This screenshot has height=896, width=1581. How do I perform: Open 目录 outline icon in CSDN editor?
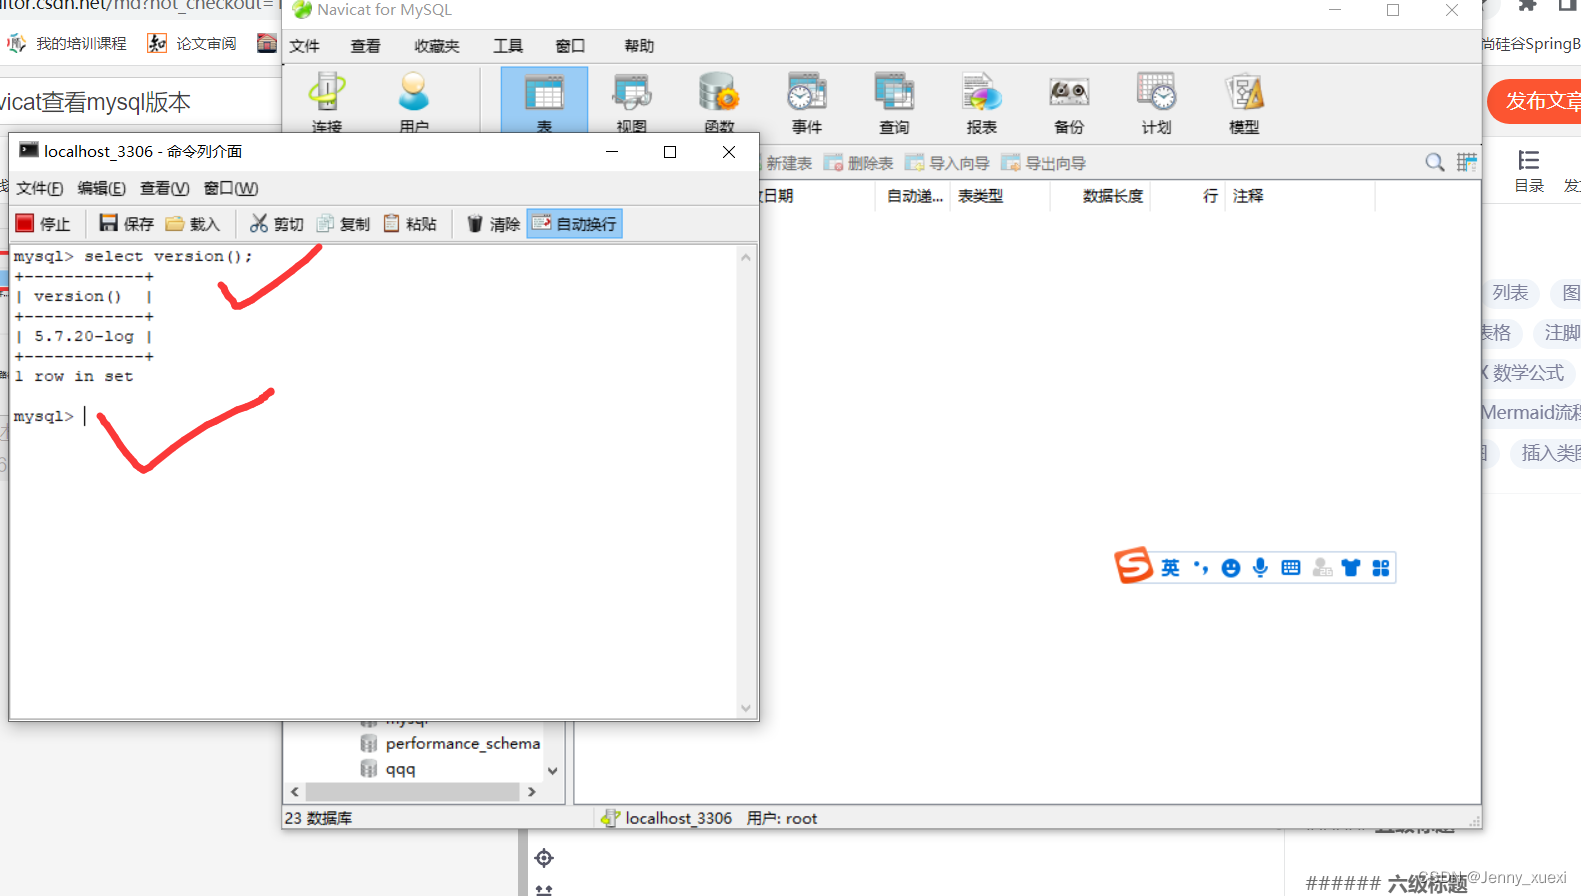(1529, 170)
